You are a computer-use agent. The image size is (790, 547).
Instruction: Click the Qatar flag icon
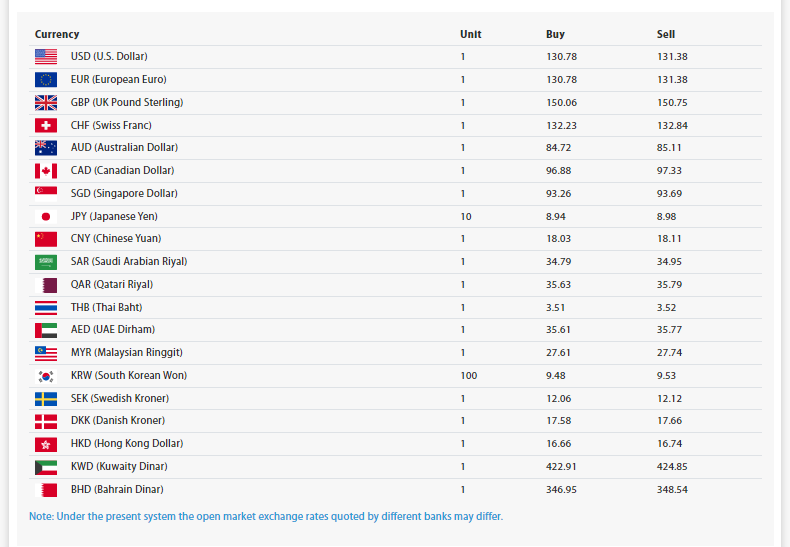point(46,285)
